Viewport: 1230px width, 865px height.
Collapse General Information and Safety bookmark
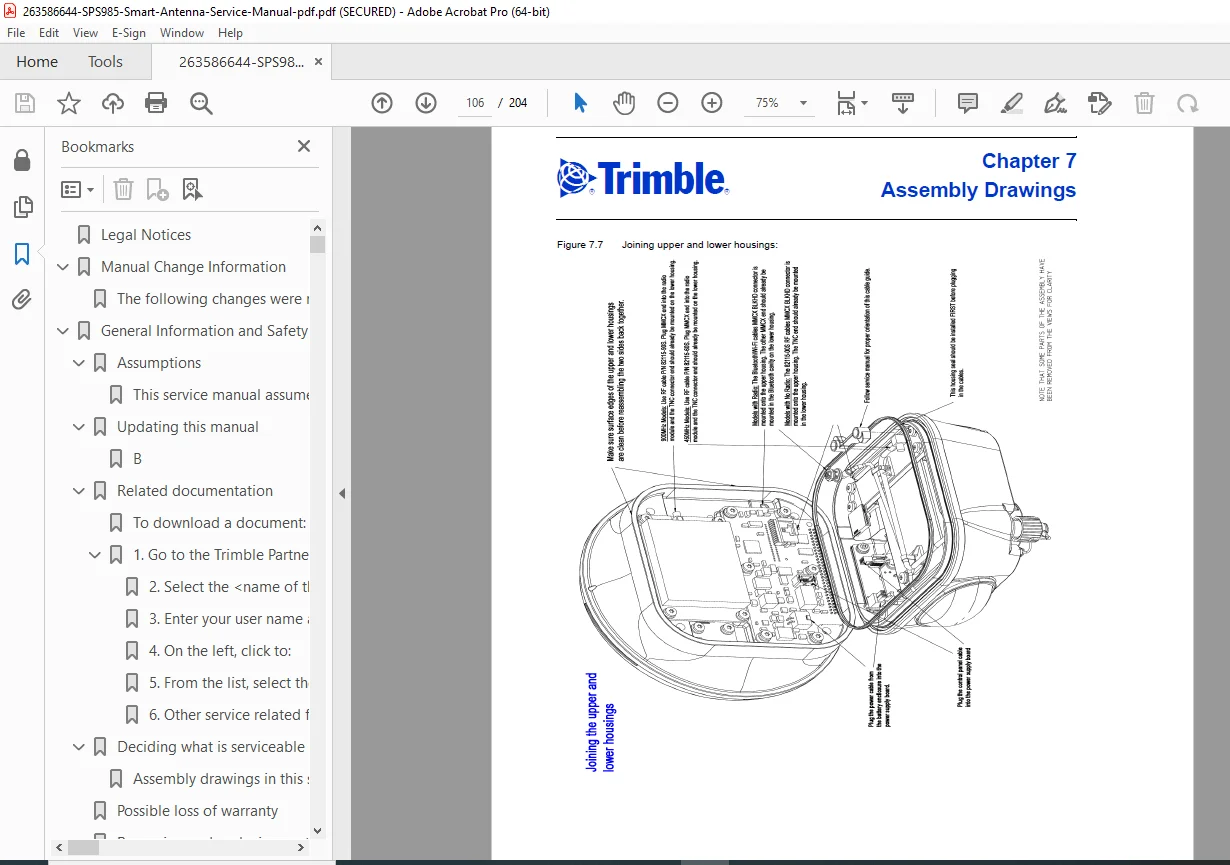63,331
